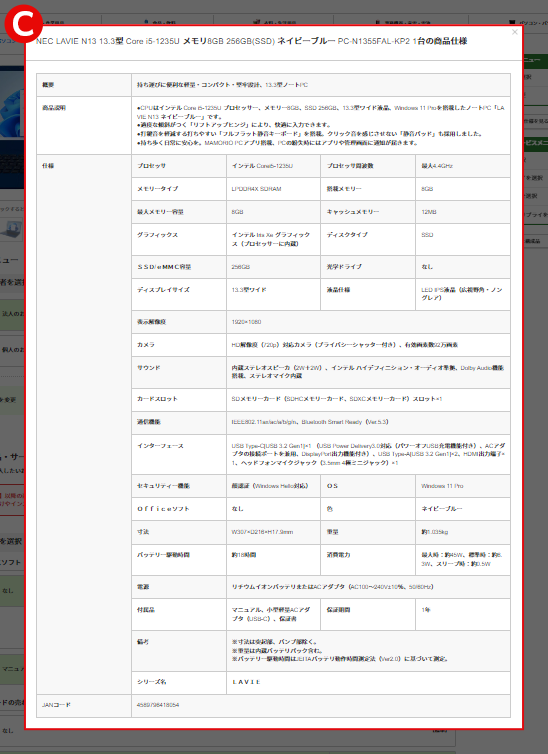Viewport: 548px width, 754px height.
Task: Close the product specification popup with the X
Action: 515,32
